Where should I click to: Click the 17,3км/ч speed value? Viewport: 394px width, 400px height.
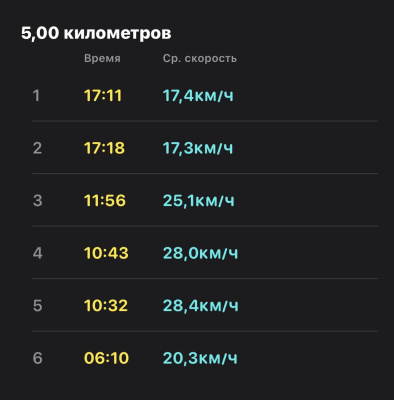click(198, 148)
